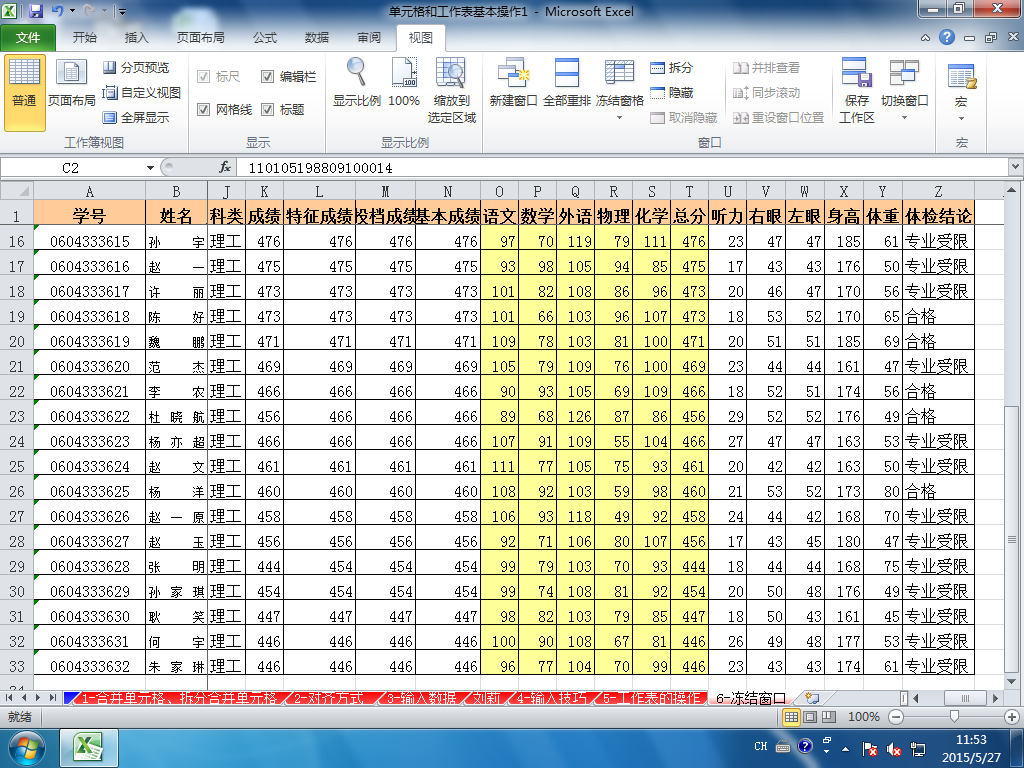Insert a new worksheet tab icon
Screen dimensions: 1024x768
[812, 698]
